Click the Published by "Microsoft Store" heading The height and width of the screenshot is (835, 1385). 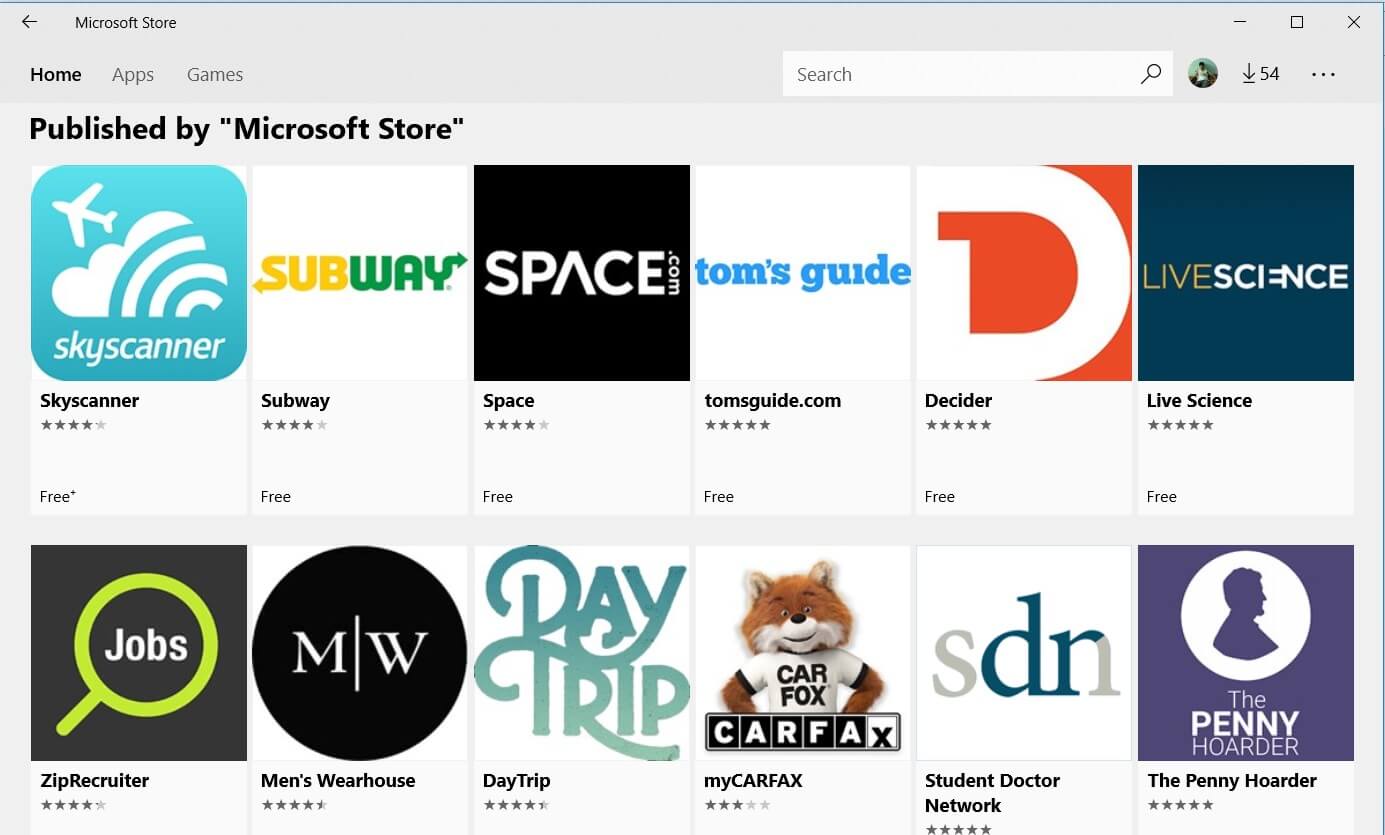[247, 128]
